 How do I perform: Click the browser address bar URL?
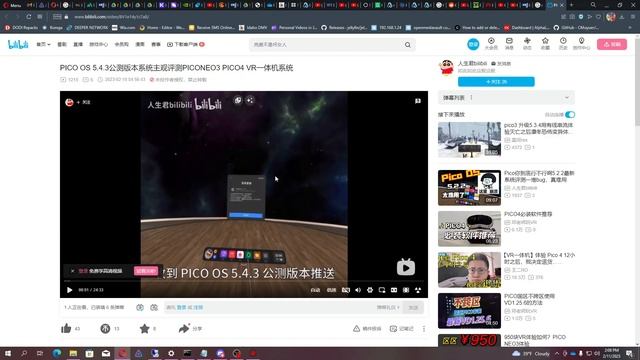click(x=111, y=17)
